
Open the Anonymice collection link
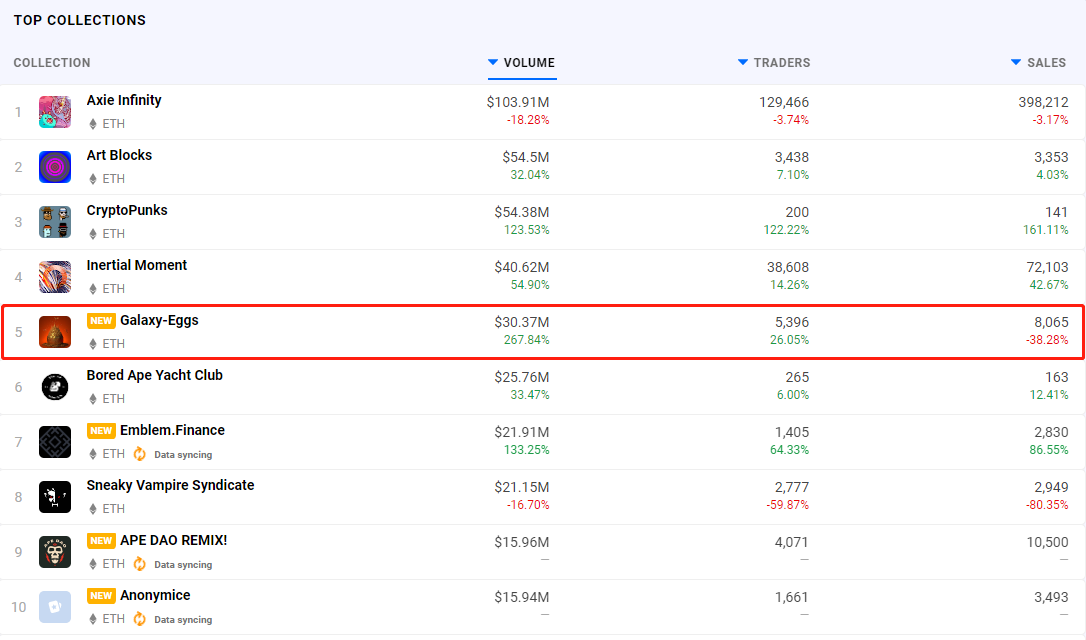pyautogui.click(x=155, y=596)
